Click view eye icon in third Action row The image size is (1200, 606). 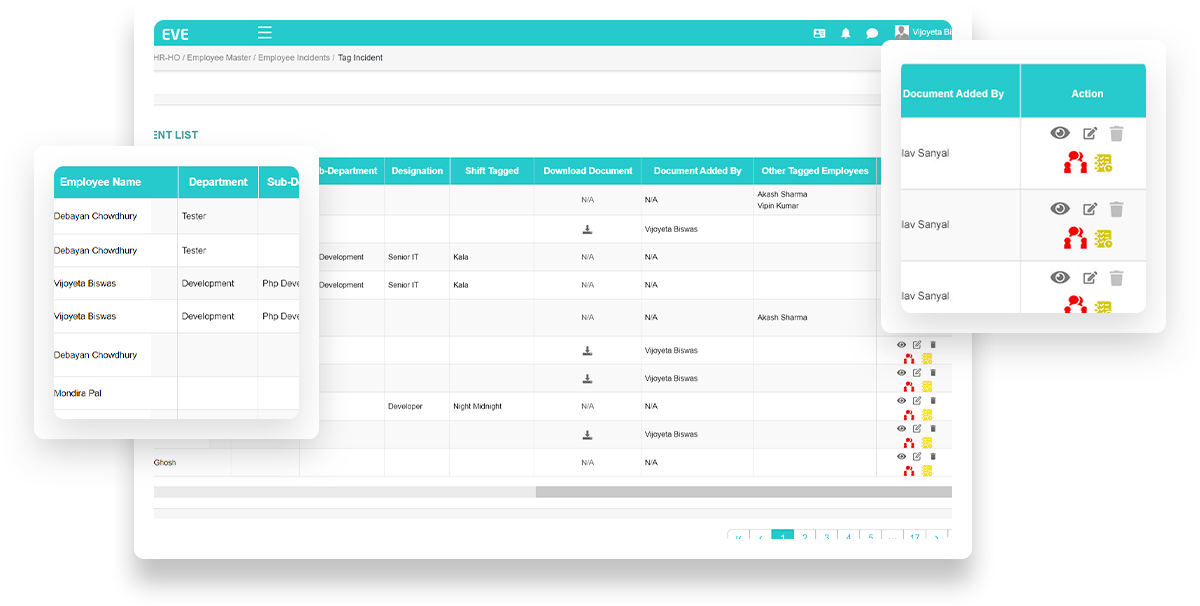1060,278
